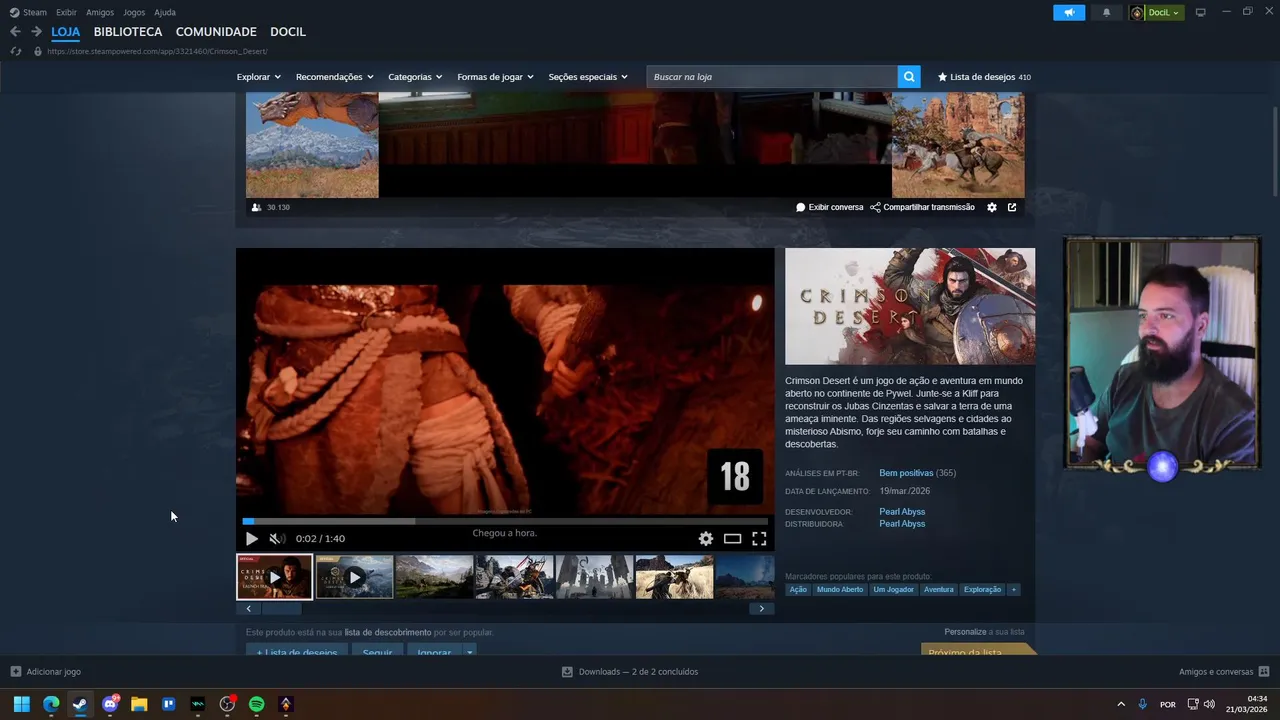Click the announcements megaphone button
1280x720 pixels.
pyautogui.click(x=1069, y=13)
